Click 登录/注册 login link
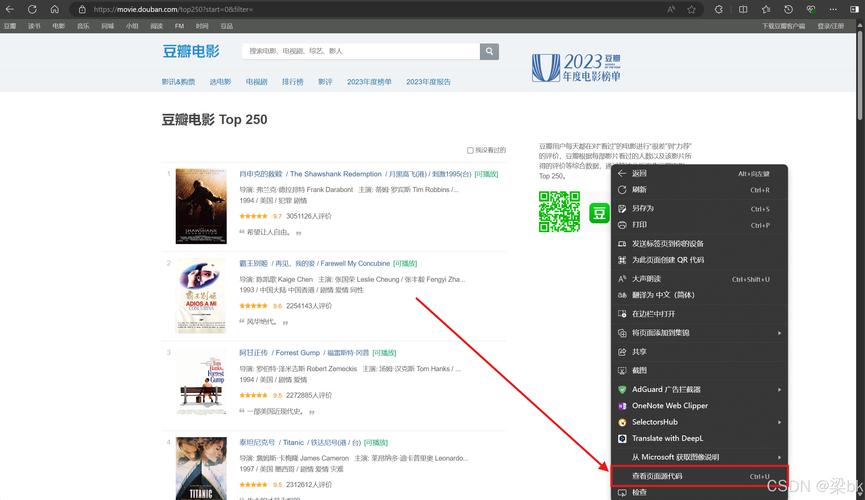 click(830, 26)
